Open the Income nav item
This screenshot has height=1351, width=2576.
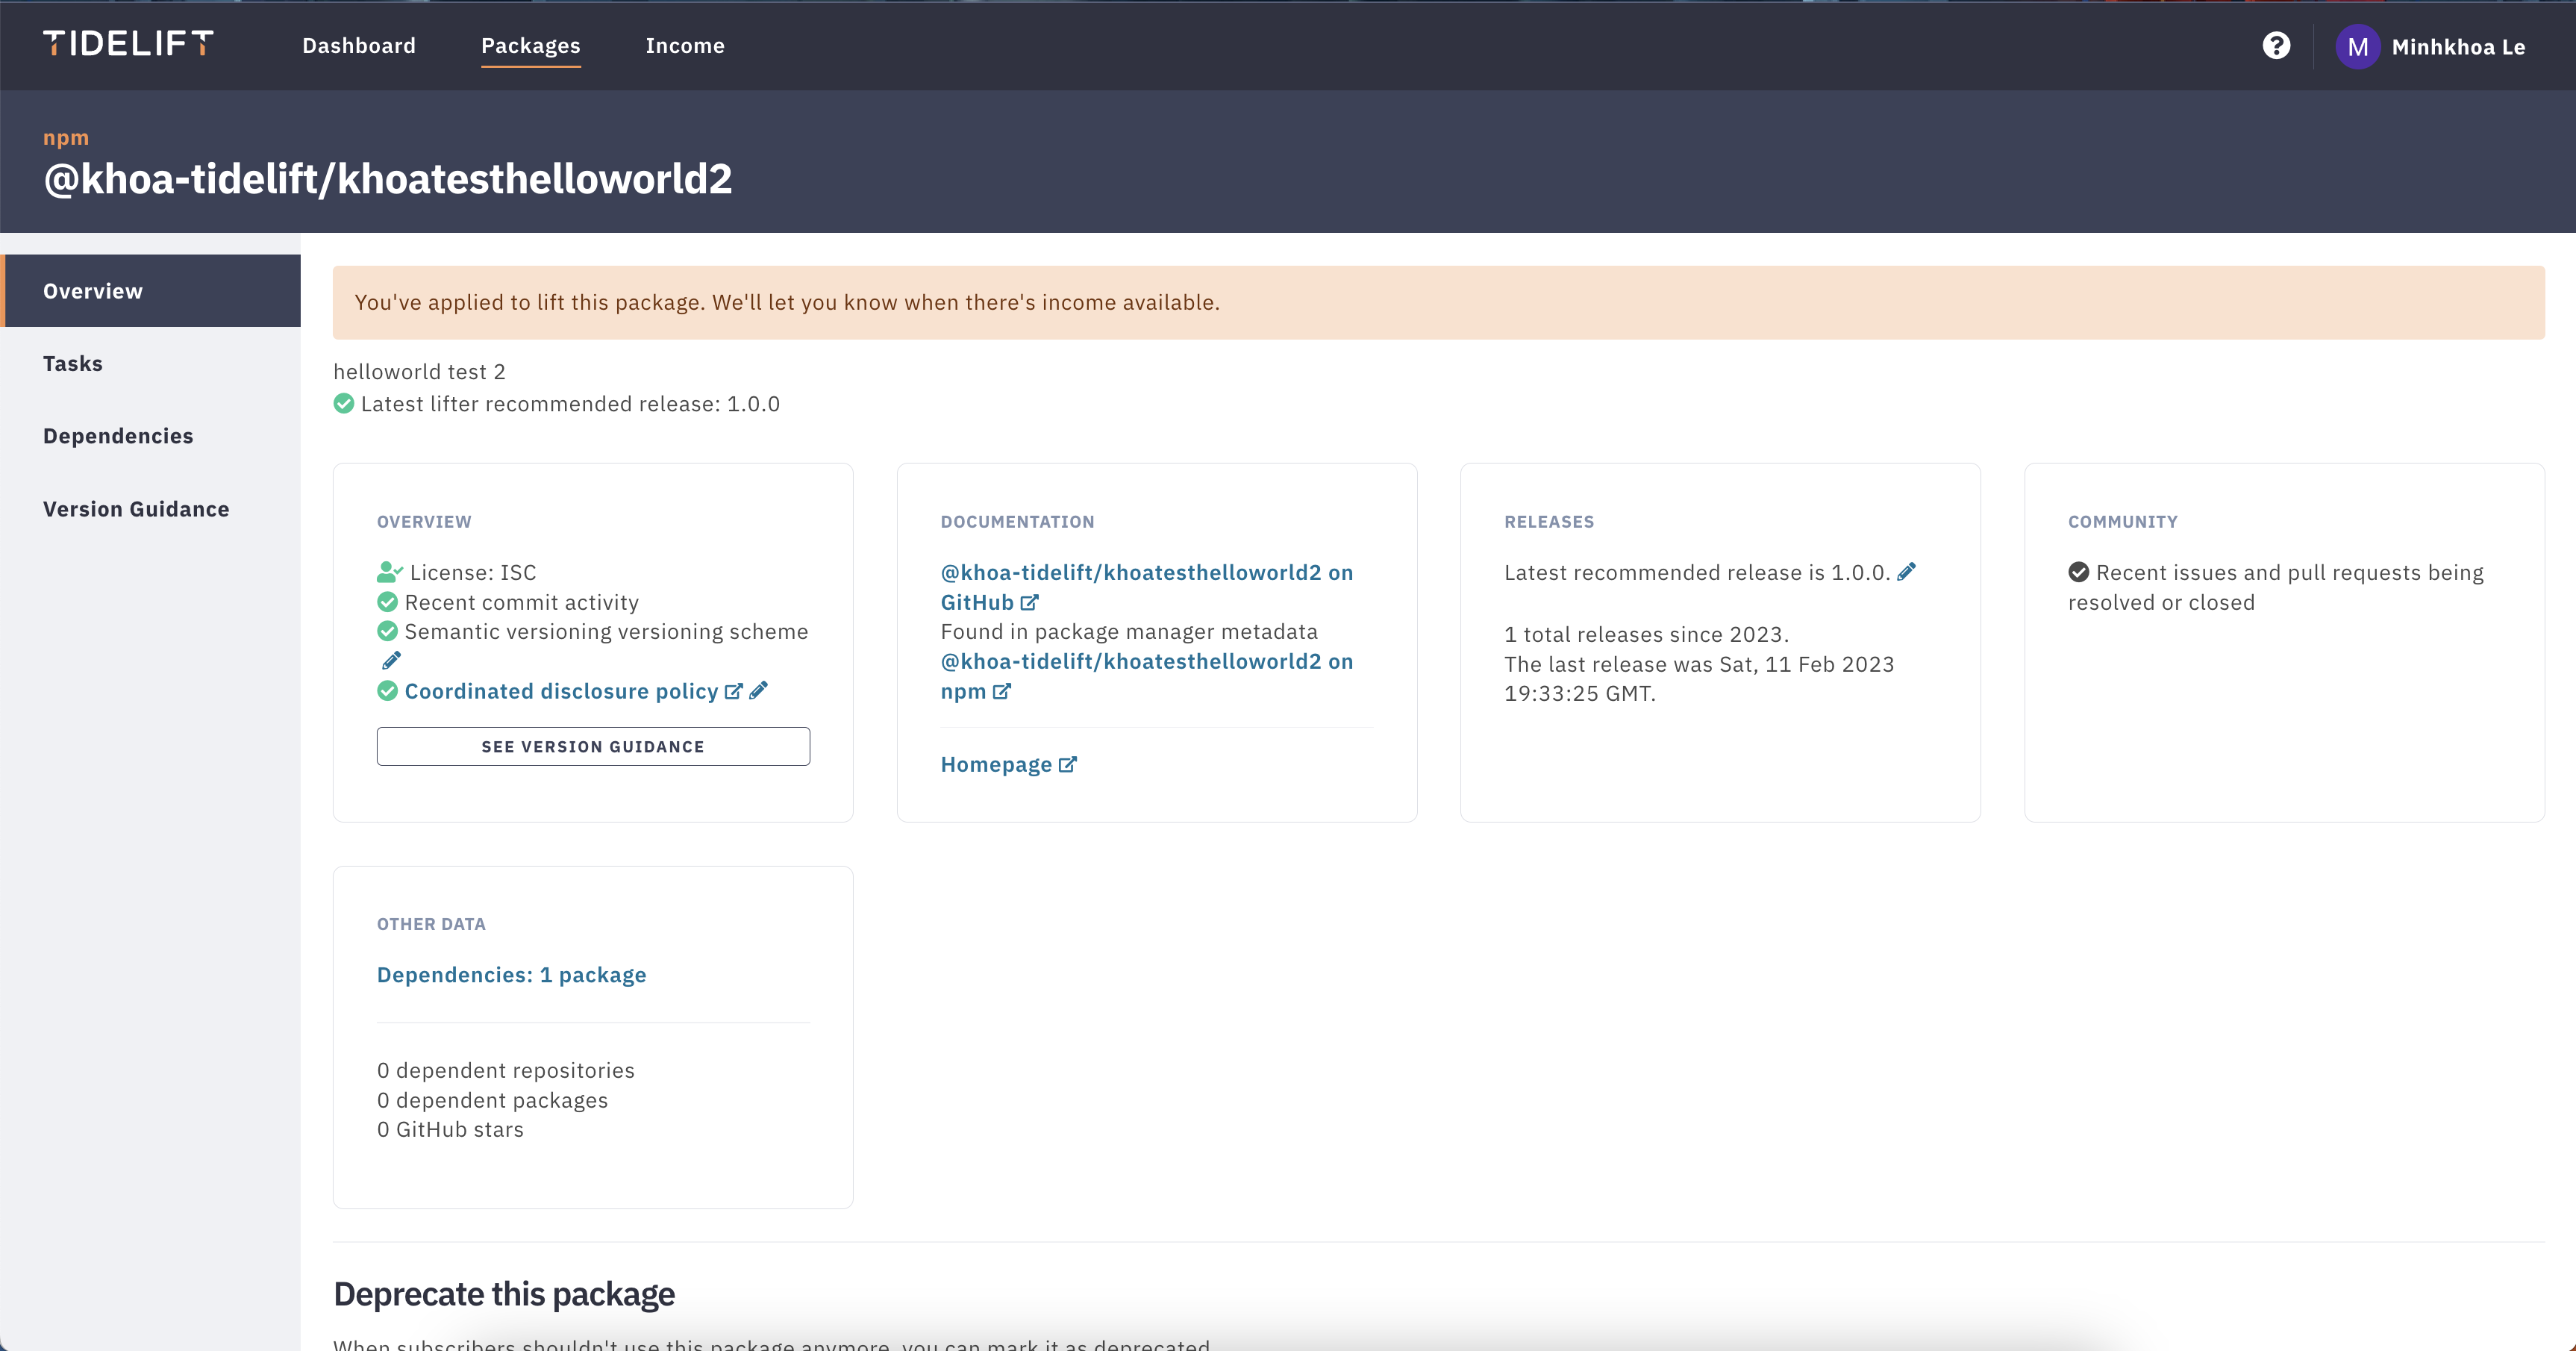(x=685, y=46)
